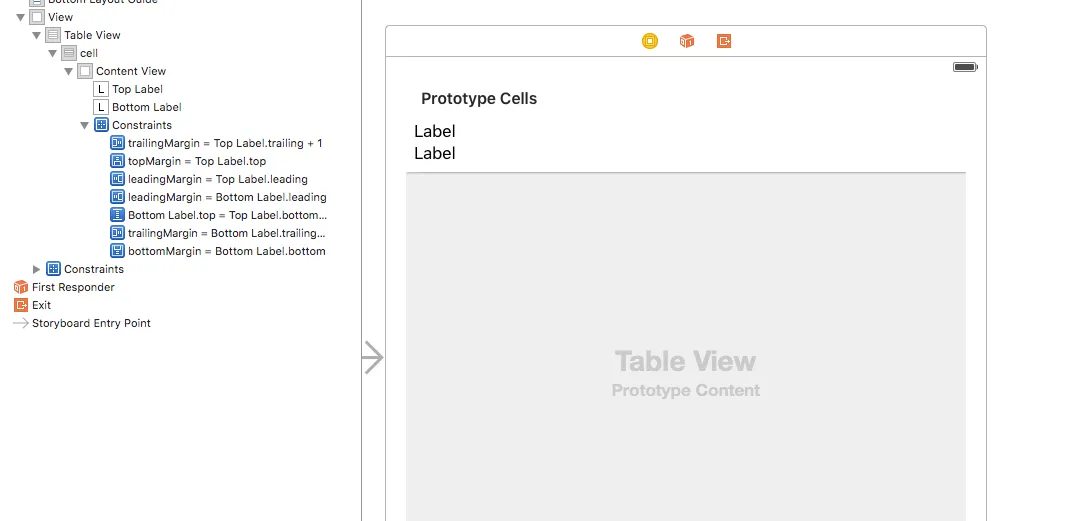Click the View Controller icon in scene dock
Screen dimensions: 1071x521
pyautogui.click(x=650, y=41)
